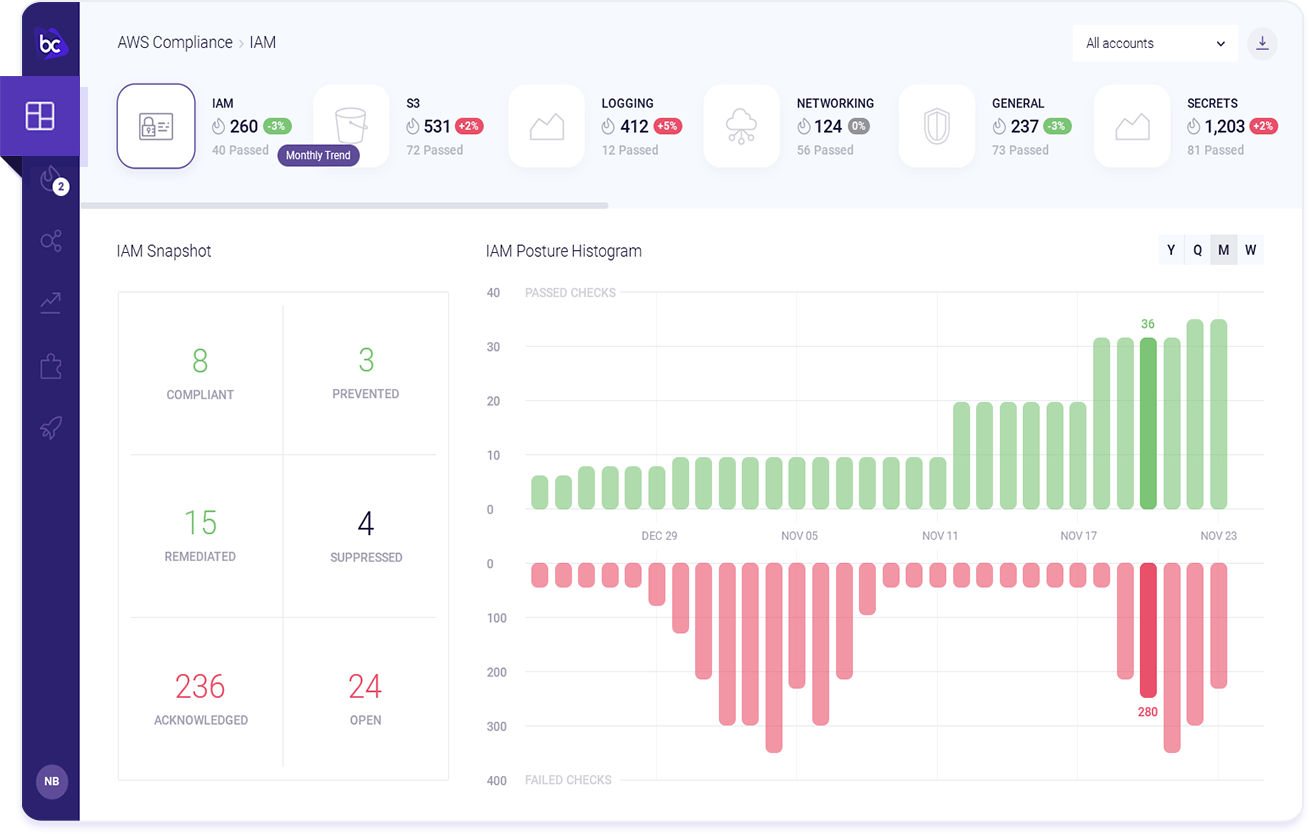Select the Secrets chart category icon
1309x834 pixels.
click(1132, 126)
